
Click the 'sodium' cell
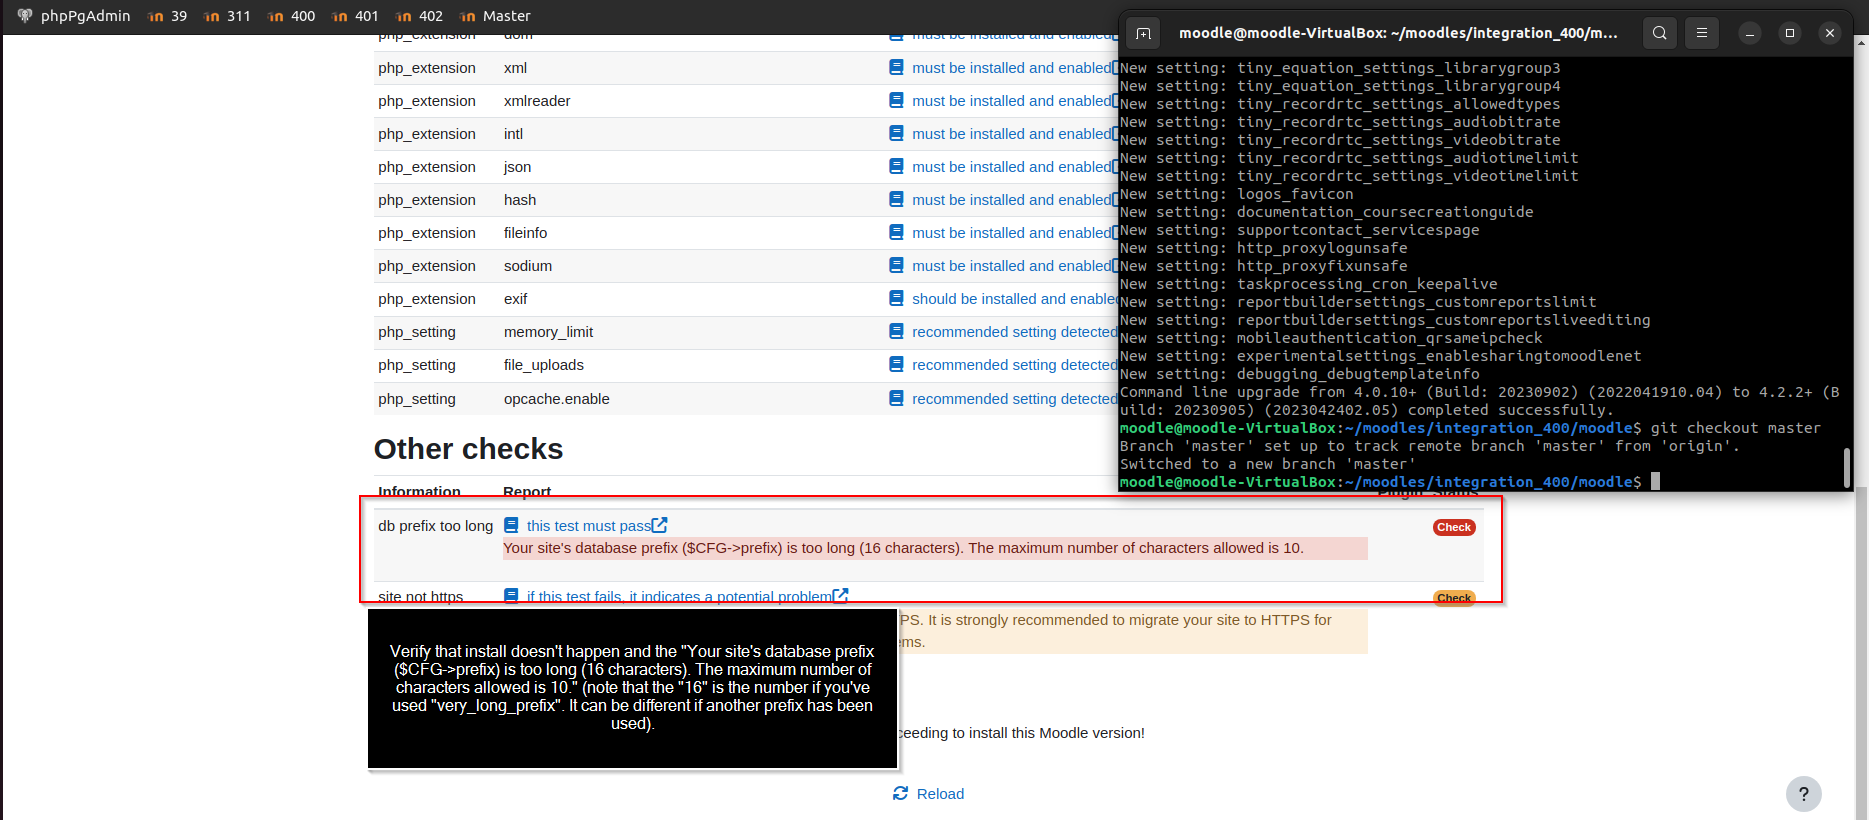[x=528, y=266]
